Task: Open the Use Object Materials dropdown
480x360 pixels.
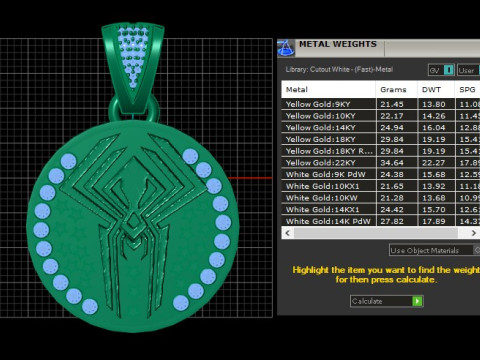Action: coord(434,250)
